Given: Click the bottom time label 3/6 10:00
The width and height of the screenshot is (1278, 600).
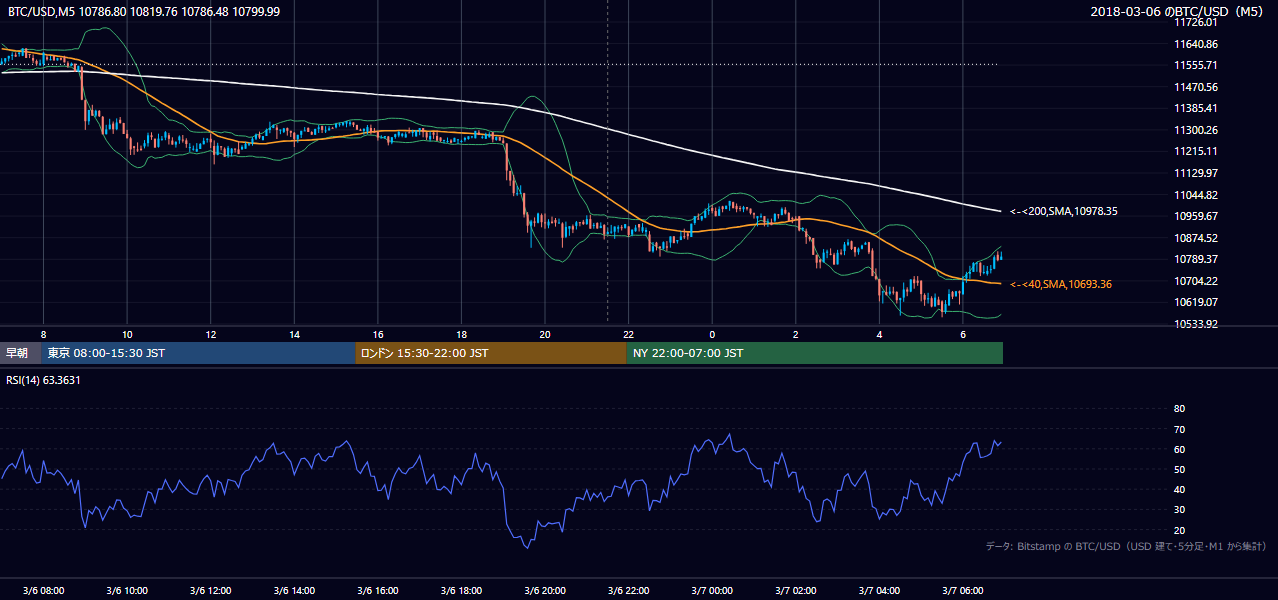Looking at the screenshot, I should point(127,591).
